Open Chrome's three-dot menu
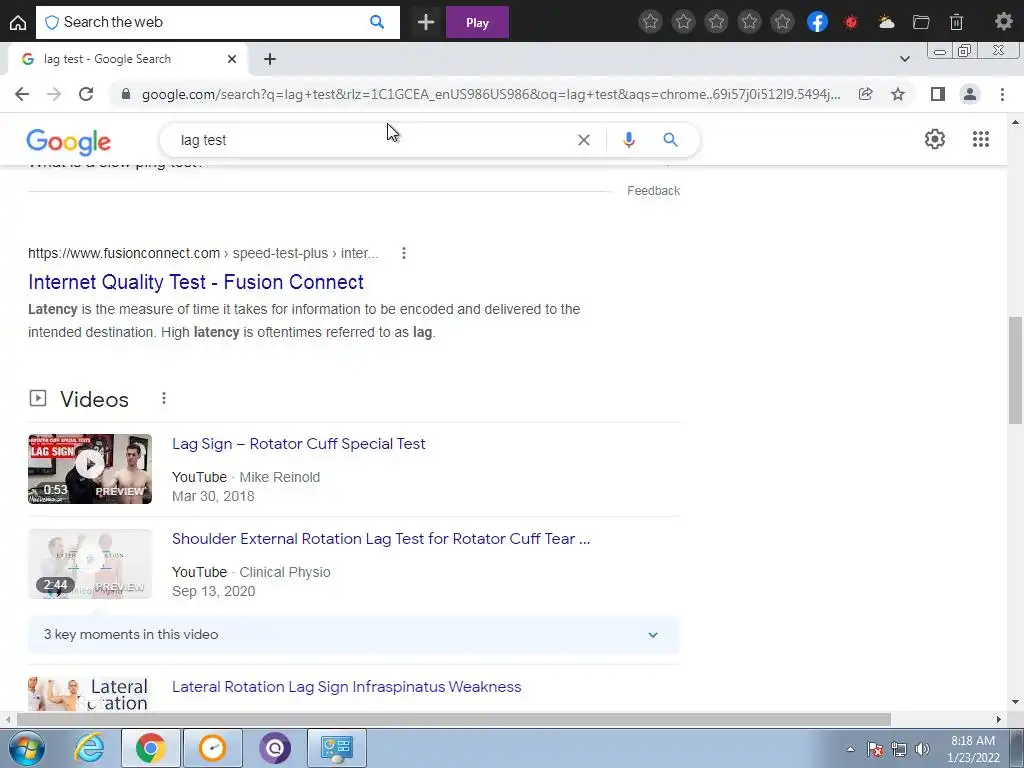 click(1002, 94)
